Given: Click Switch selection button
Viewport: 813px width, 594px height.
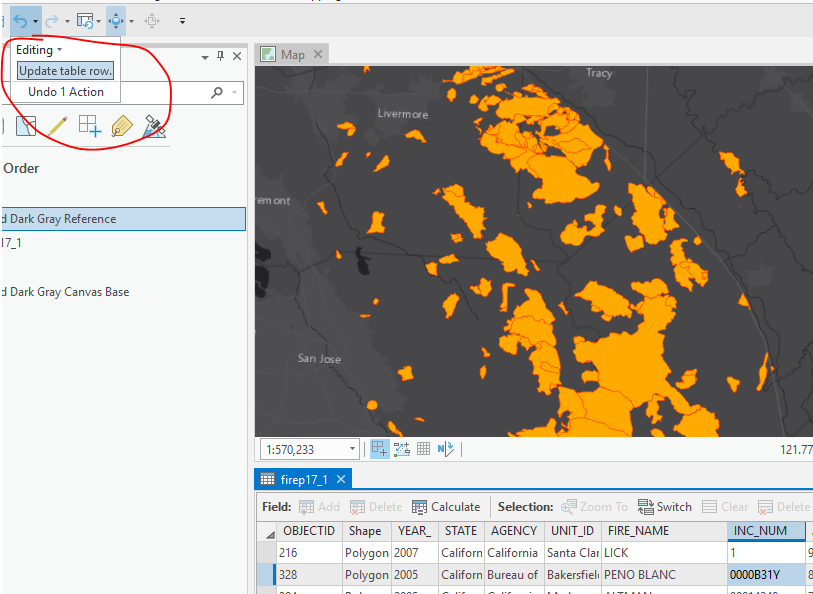Looking at the screenshot, I should 665,507.
